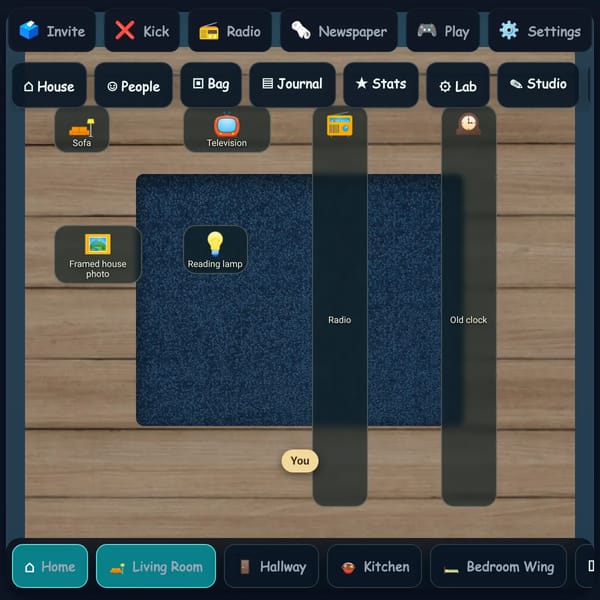Click the Radio label on the rug
Screen dimensions: 600x600
pyautogui.click(x=340, y=320)
